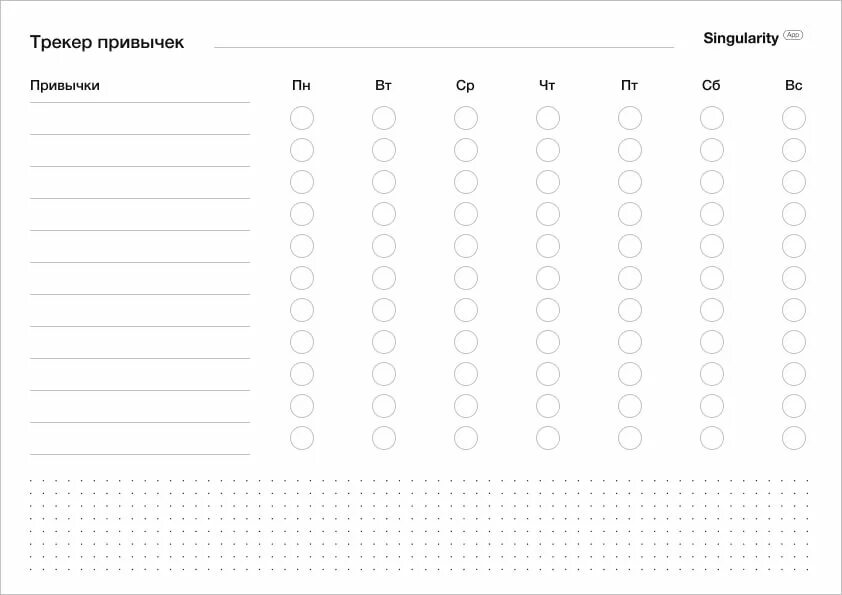Select the Трекер привычек heading
Viewport: 842px width, 595px height.
click(107, 42)
